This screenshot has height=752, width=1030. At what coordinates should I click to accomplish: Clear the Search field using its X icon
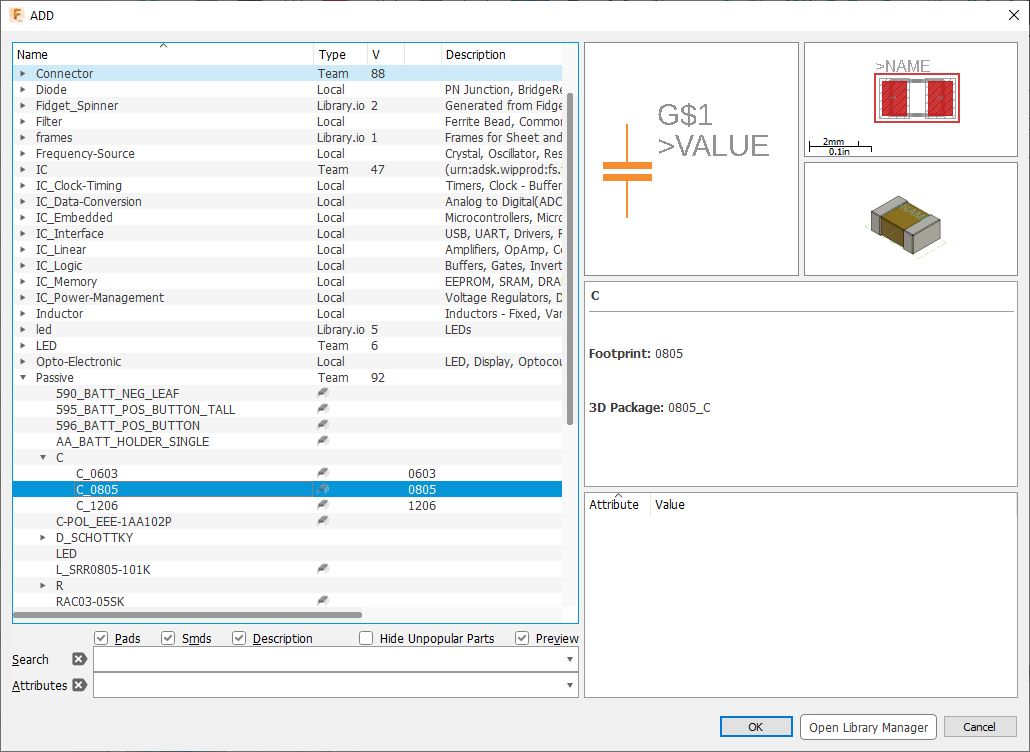[x=78, y=659]
